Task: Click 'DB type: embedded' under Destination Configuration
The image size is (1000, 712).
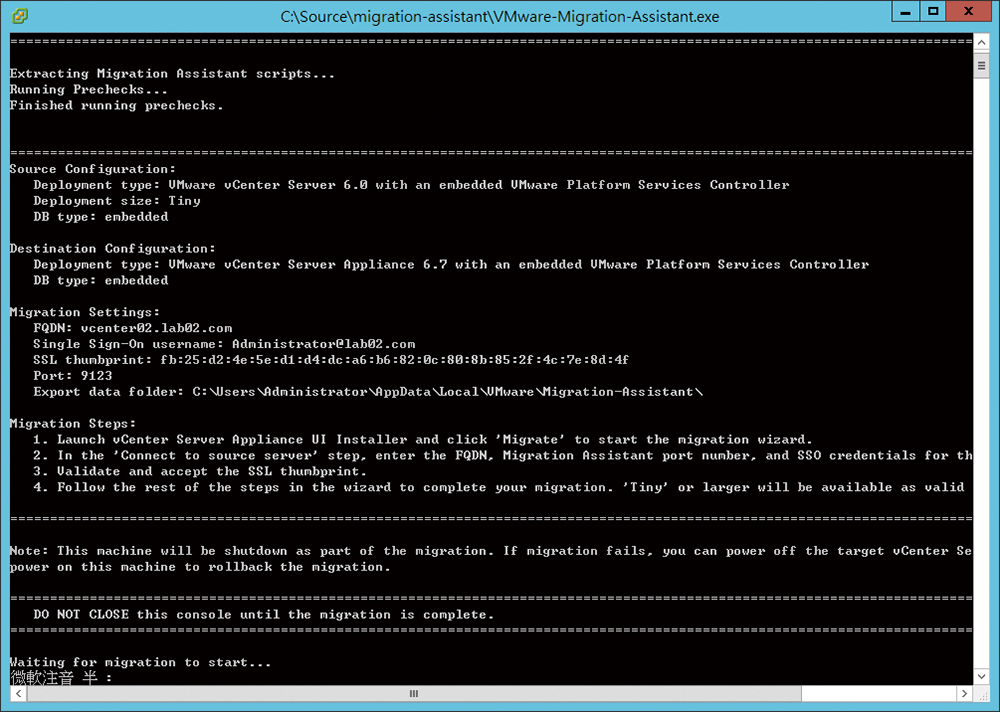Action: 101,281
